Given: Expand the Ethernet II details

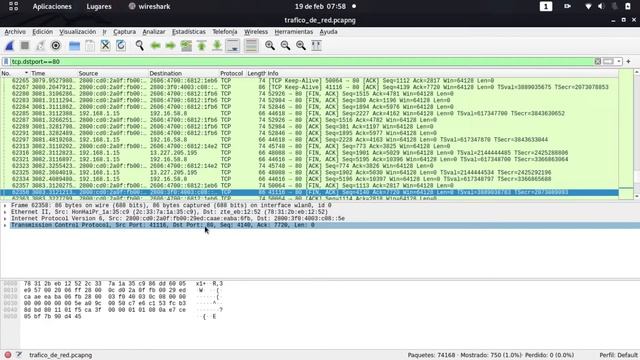Looking at the screenshot, I should (5, 212).
